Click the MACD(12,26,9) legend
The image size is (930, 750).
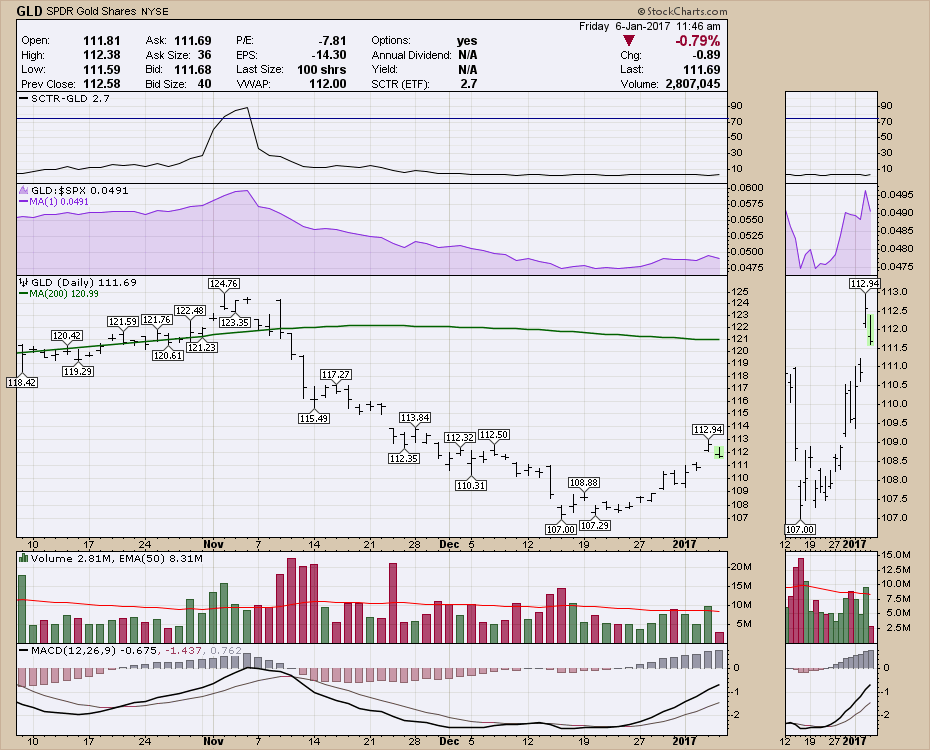[130, 650]
